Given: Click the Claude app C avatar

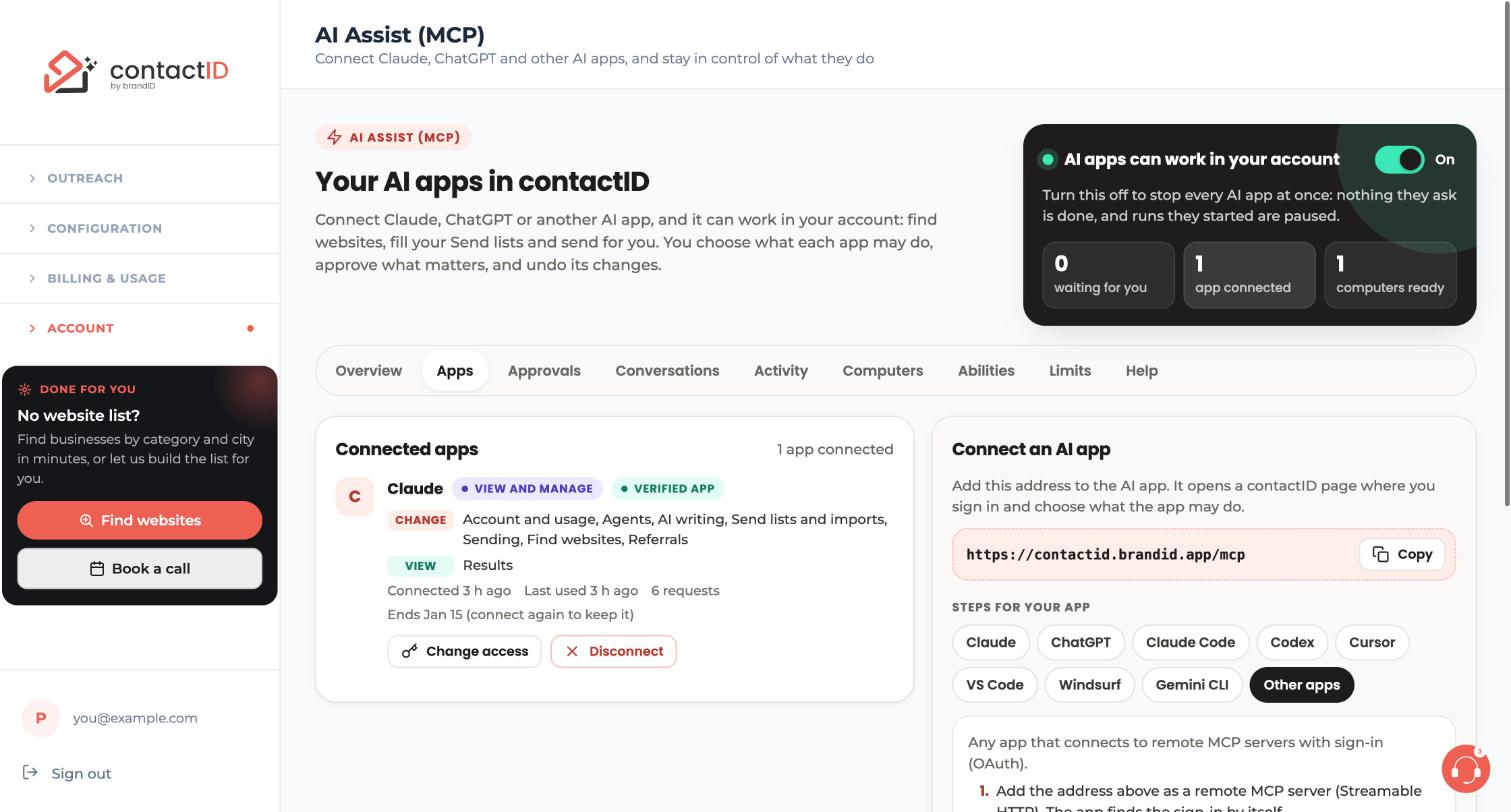Looking at the screenshot, I should click(355, 497).
